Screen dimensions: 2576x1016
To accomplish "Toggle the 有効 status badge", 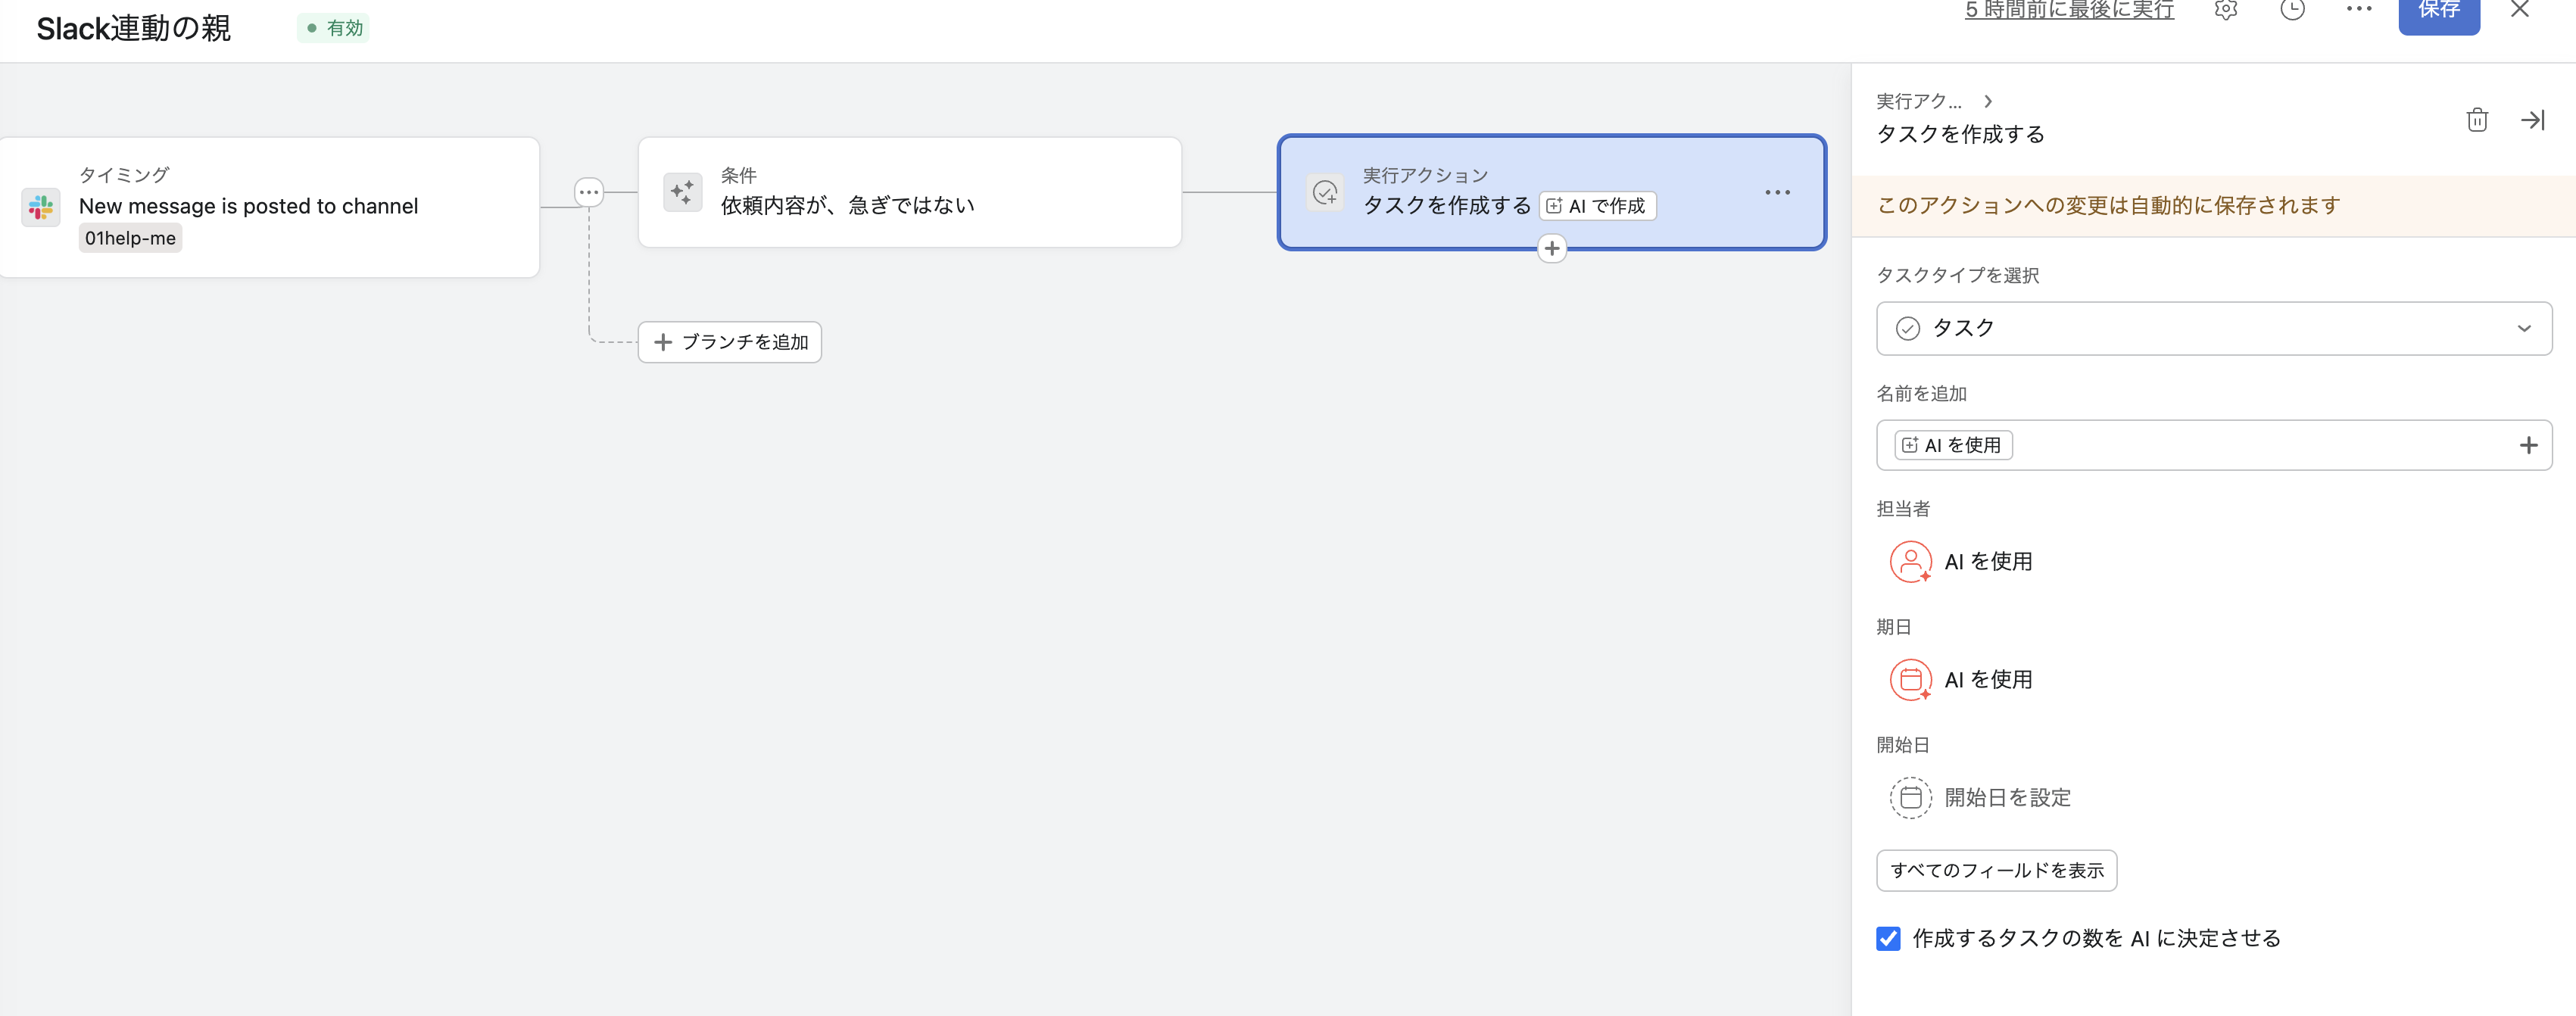I will coord(333,28).
